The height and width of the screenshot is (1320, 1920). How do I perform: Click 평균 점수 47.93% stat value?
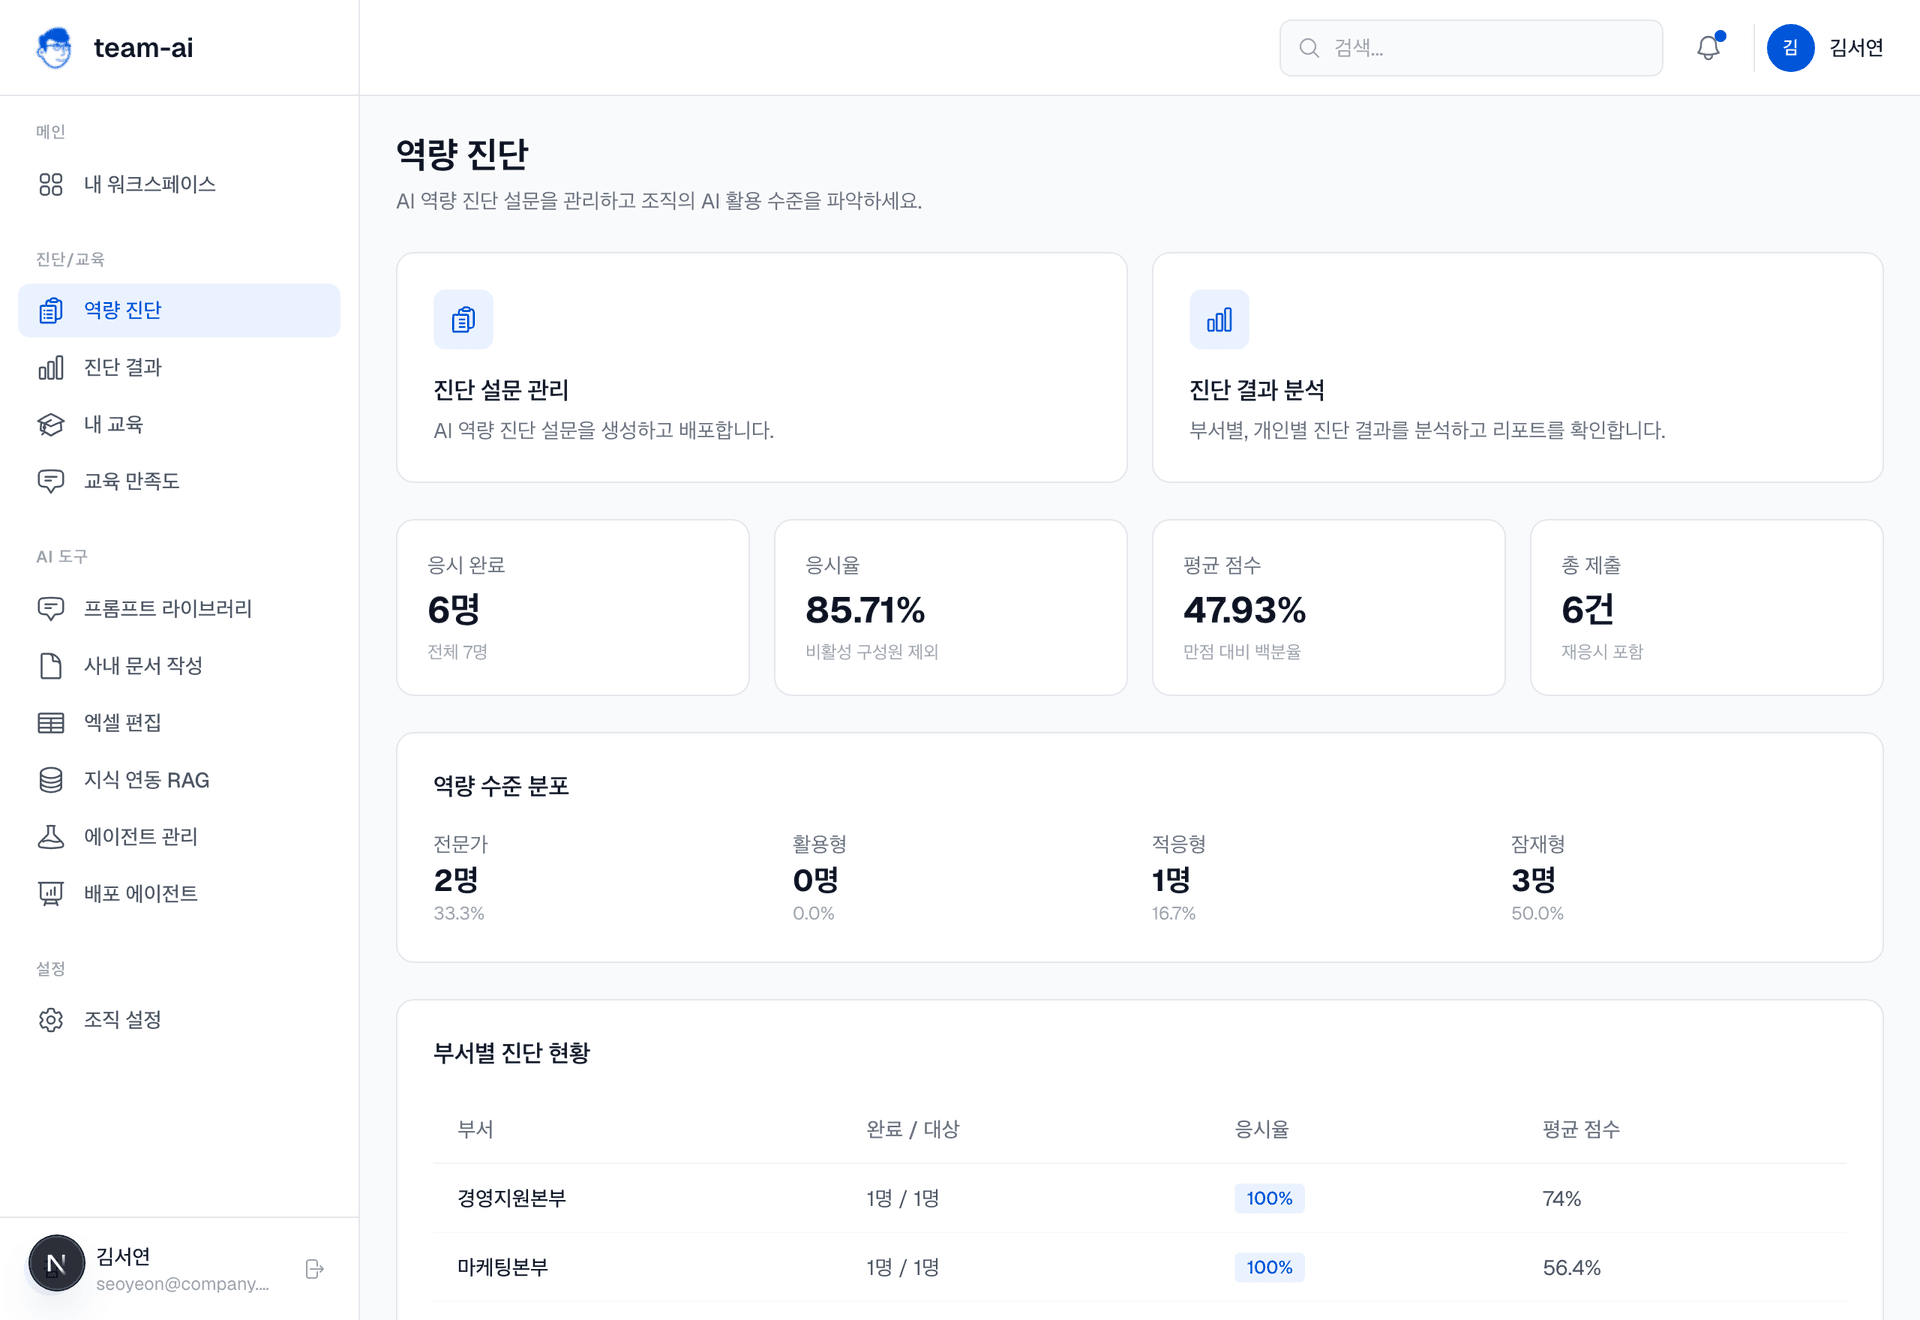click(x=1244, y=609)
